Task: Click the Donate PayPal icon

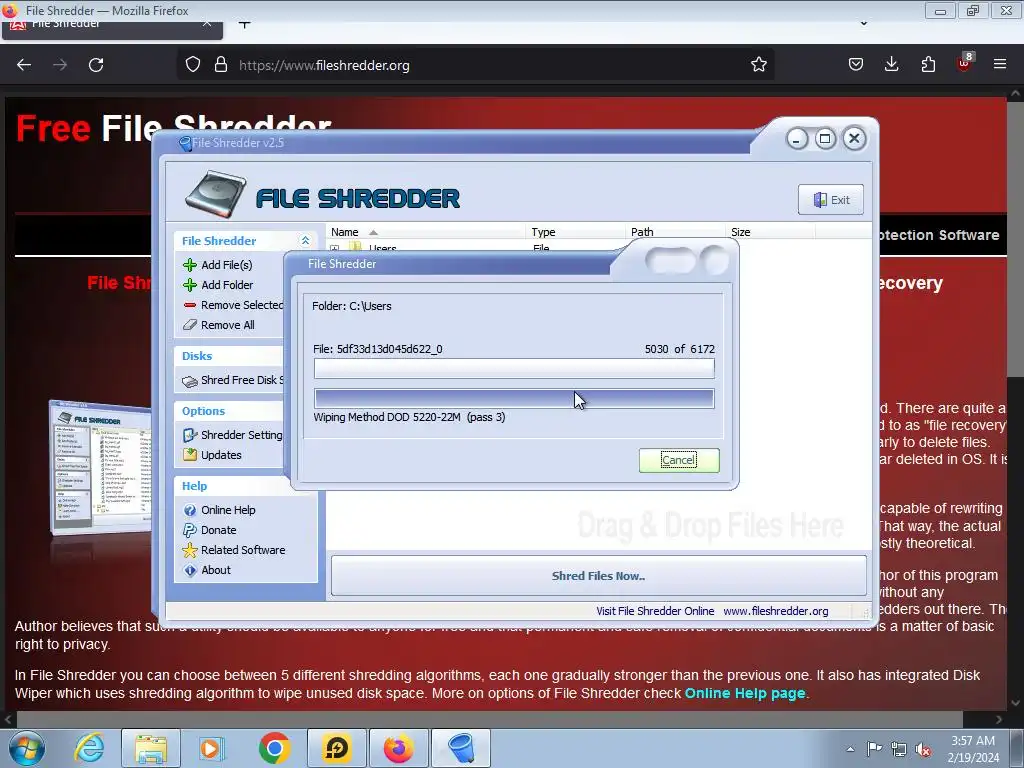Action: point(190,530)
